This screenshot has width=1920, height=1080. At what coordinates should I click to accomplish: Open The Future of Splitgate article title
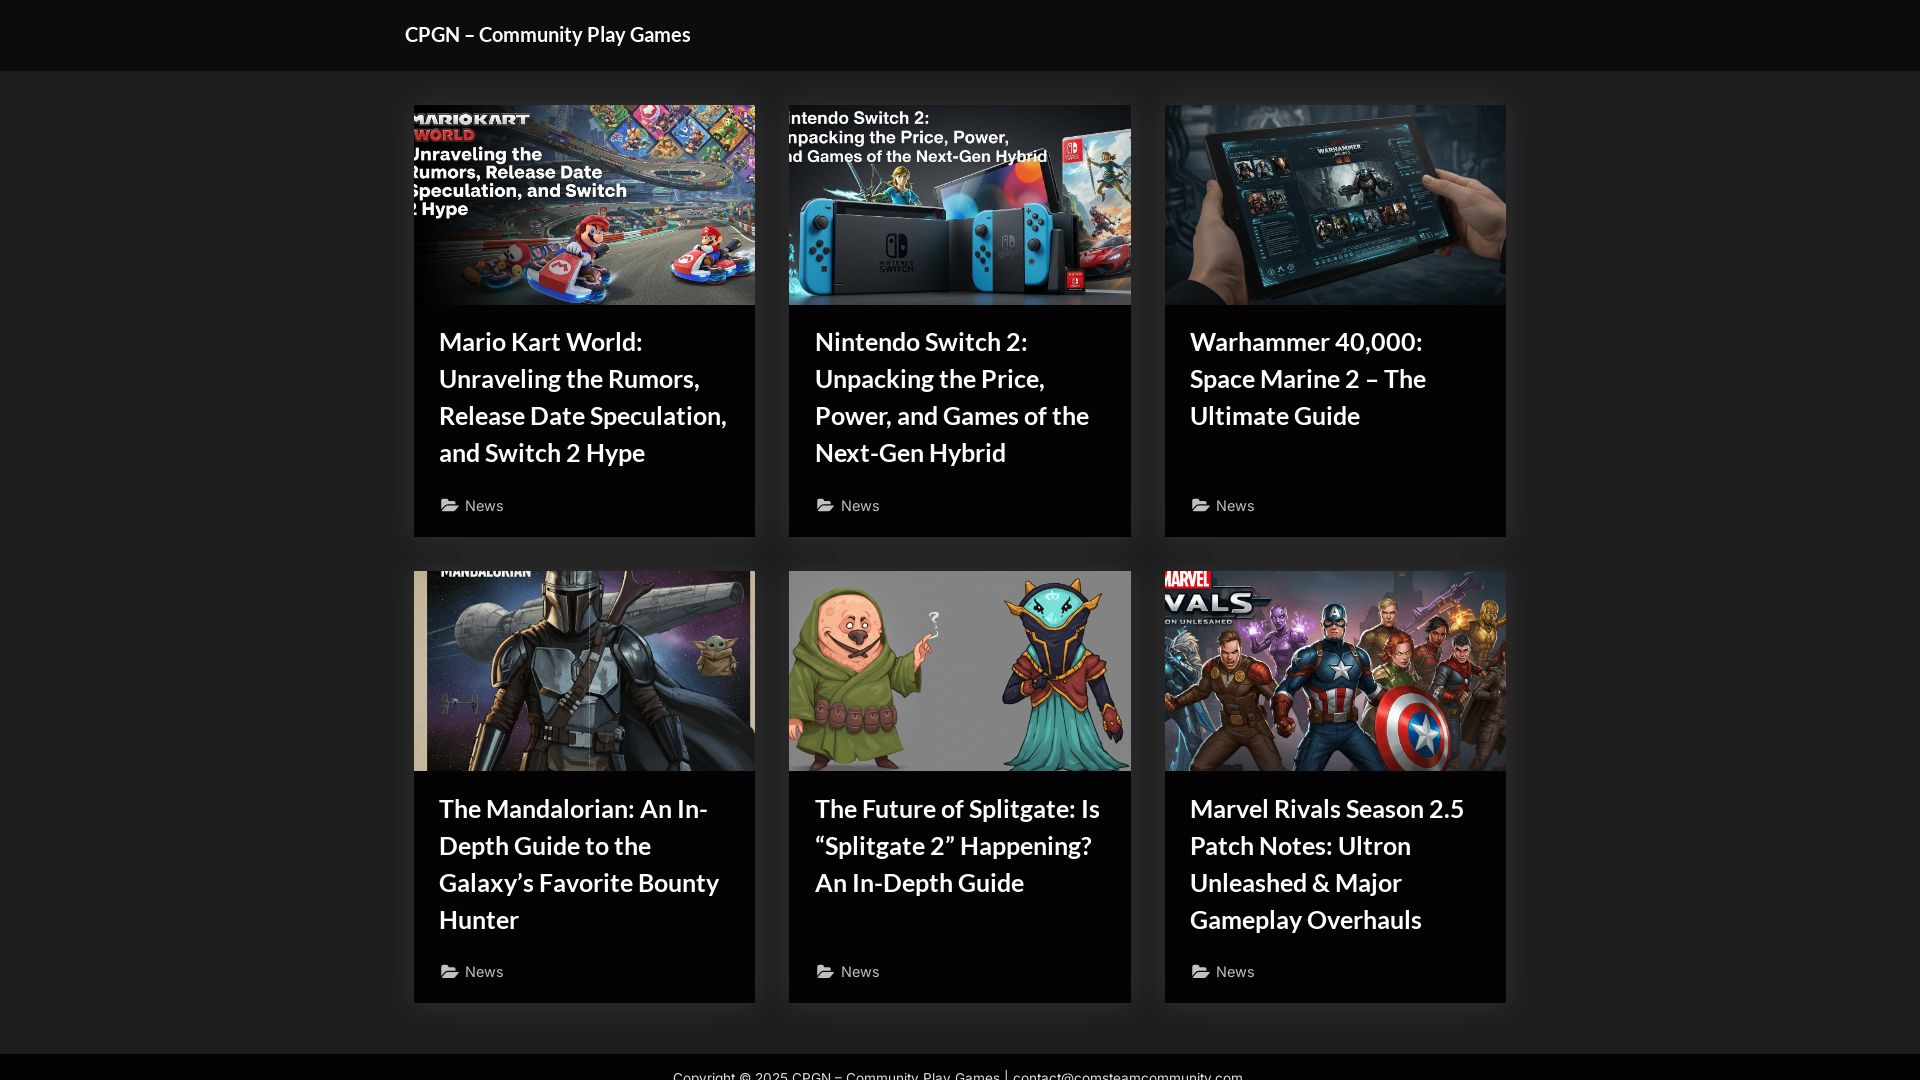pyautogui.click(x=957, y=846)
